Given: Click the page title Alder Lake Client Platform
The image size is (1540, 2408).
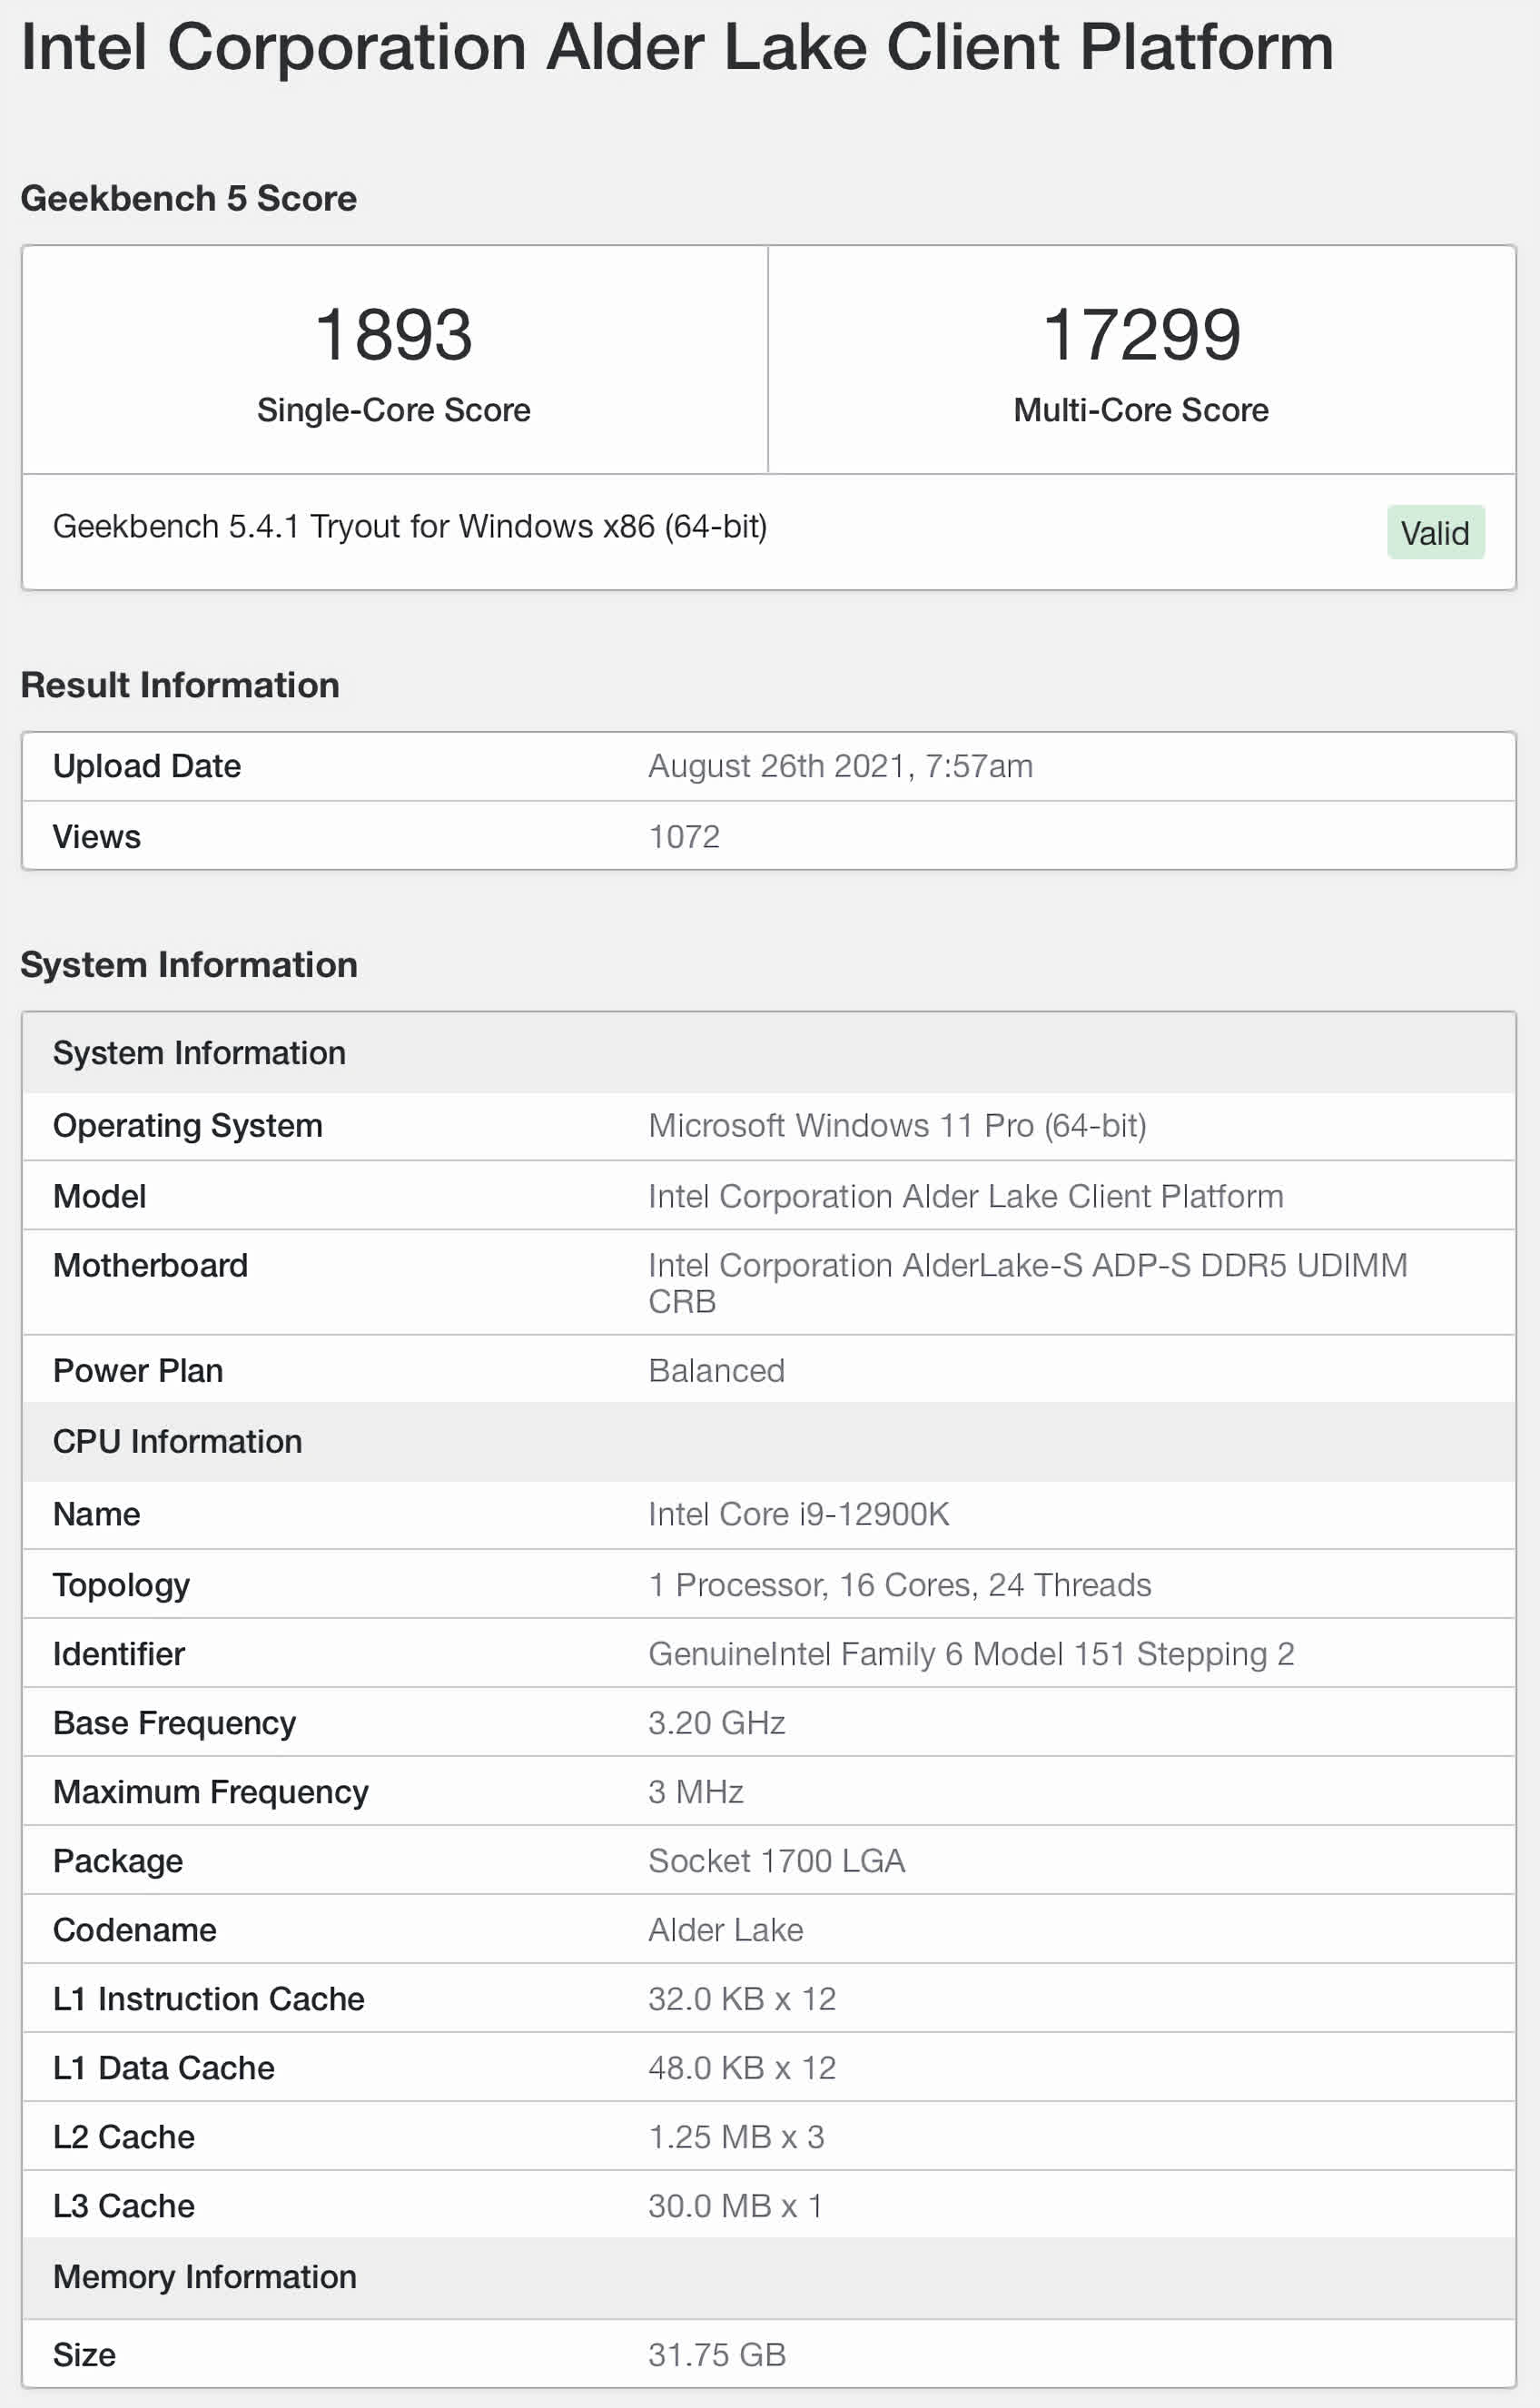Looking at the screenshot, I should tap(677, 47).
